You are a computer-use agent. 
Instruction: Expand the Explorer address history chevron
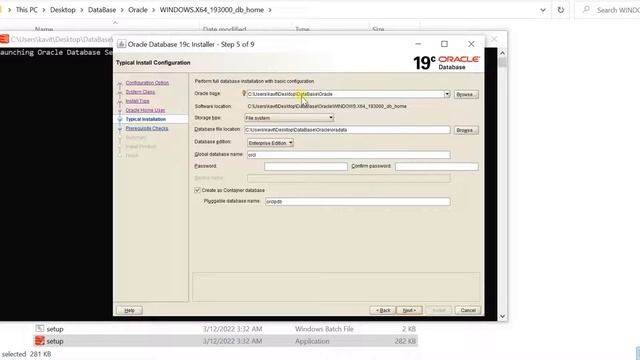click(x=543, y=10)
